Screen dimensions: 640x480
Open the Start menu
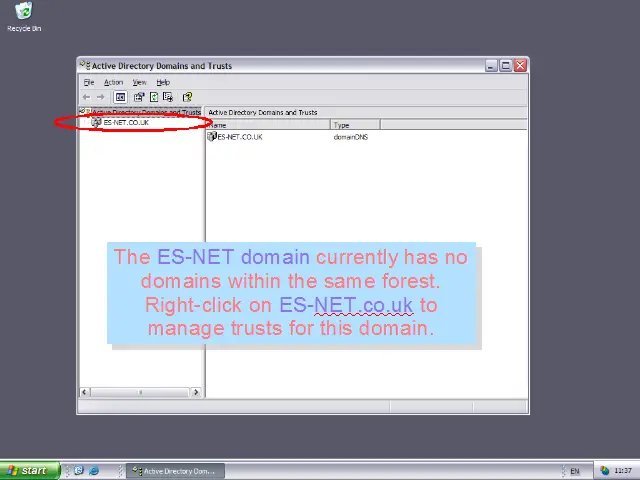29,471
